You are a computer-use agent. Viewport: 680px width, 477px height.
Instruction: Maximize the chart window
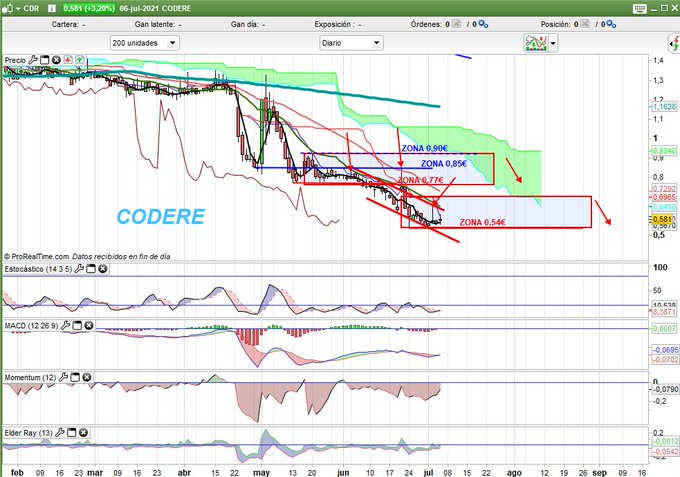pyautogui.click(x=664, y=8)
